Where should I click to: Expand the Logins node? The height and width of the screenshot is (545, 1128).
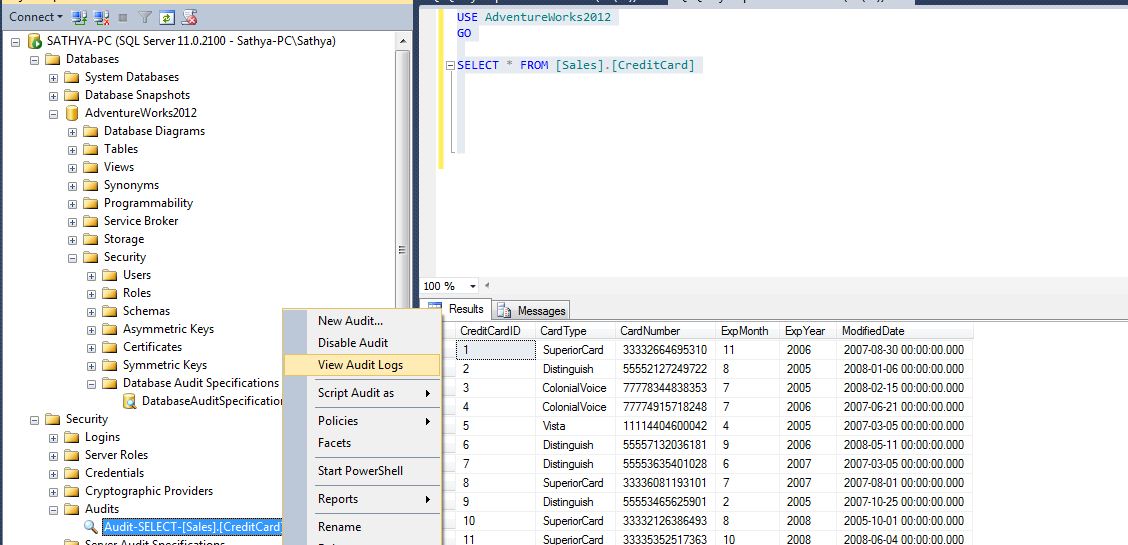click(53, 437)
